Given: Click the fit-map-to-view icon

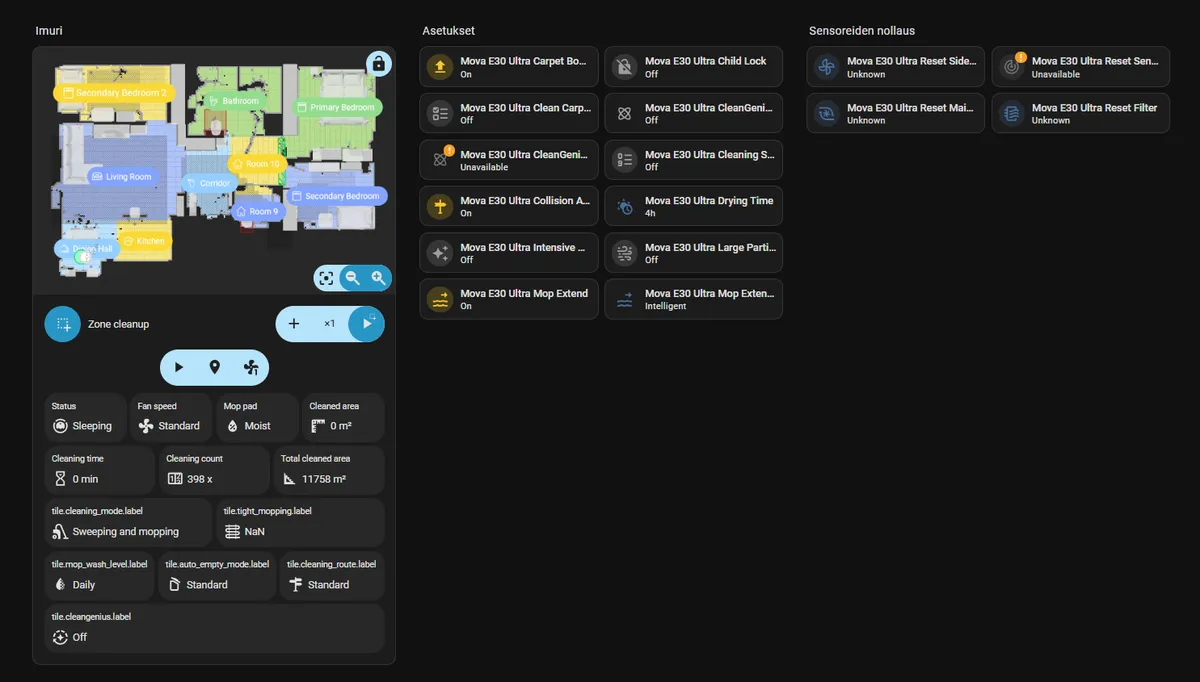Looking at the screenshot, I should [325, 278].
